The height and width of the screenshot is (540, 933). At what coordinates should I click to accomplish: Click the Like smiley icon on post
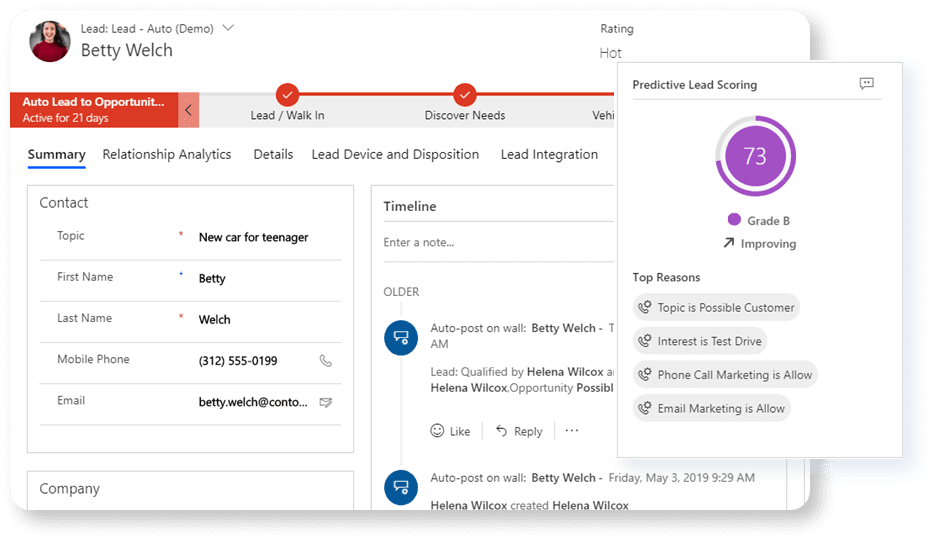point(437,431)
